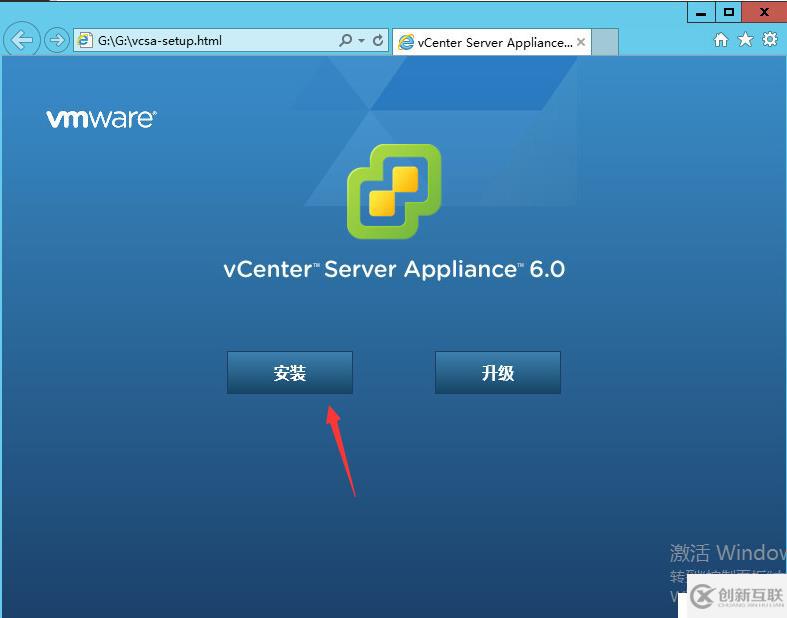Open the browser Tools gear menu
Viewport: 787px width, 618px height.
coord(770,39)
